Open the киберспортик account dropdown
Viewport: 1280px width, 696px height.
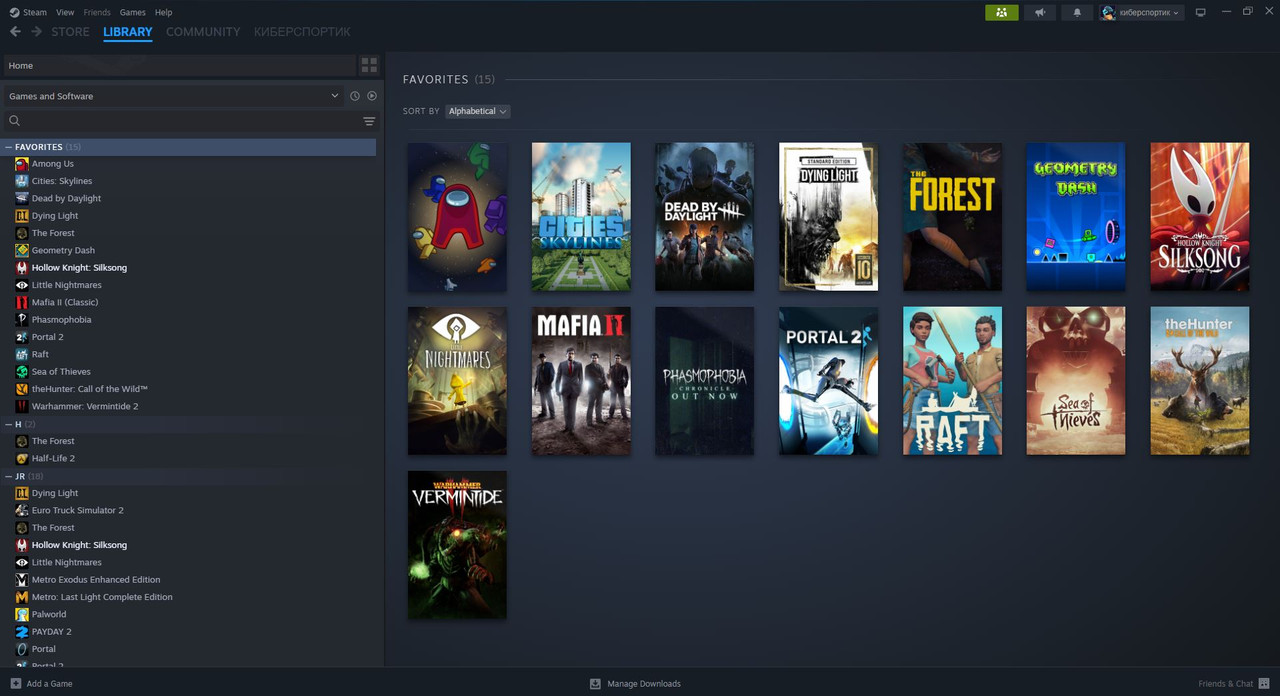pyautogui.click(x=1141, y=12)
